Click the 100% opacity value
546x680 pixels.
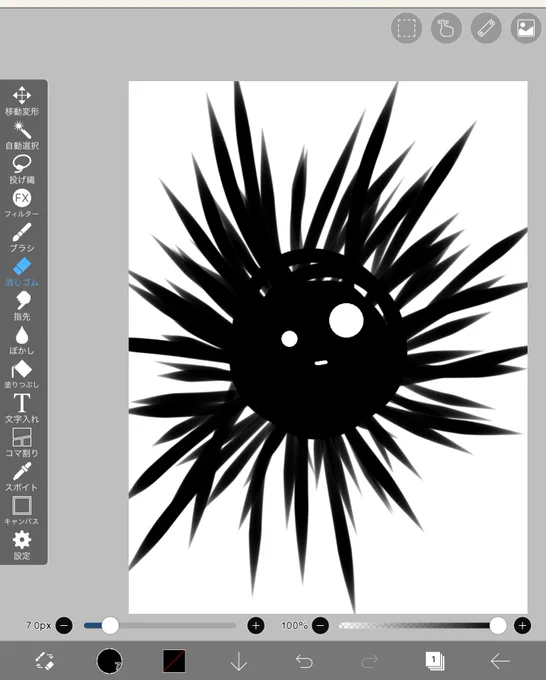[294, 625]
